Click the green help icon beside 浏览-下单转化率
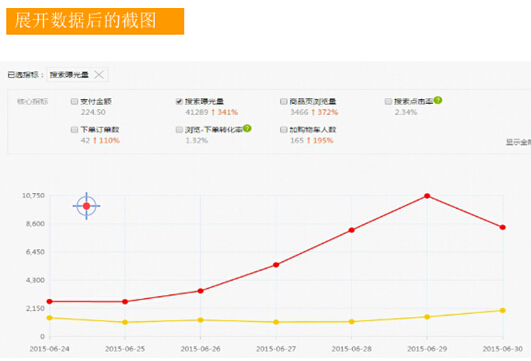The height and width of the screenshot is (361, 531). click(x=247, y=128)
